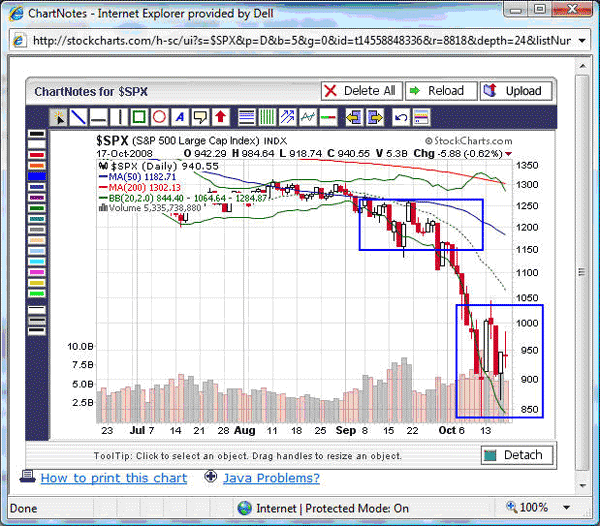Click the Detach button

click(x=517, y=455)
